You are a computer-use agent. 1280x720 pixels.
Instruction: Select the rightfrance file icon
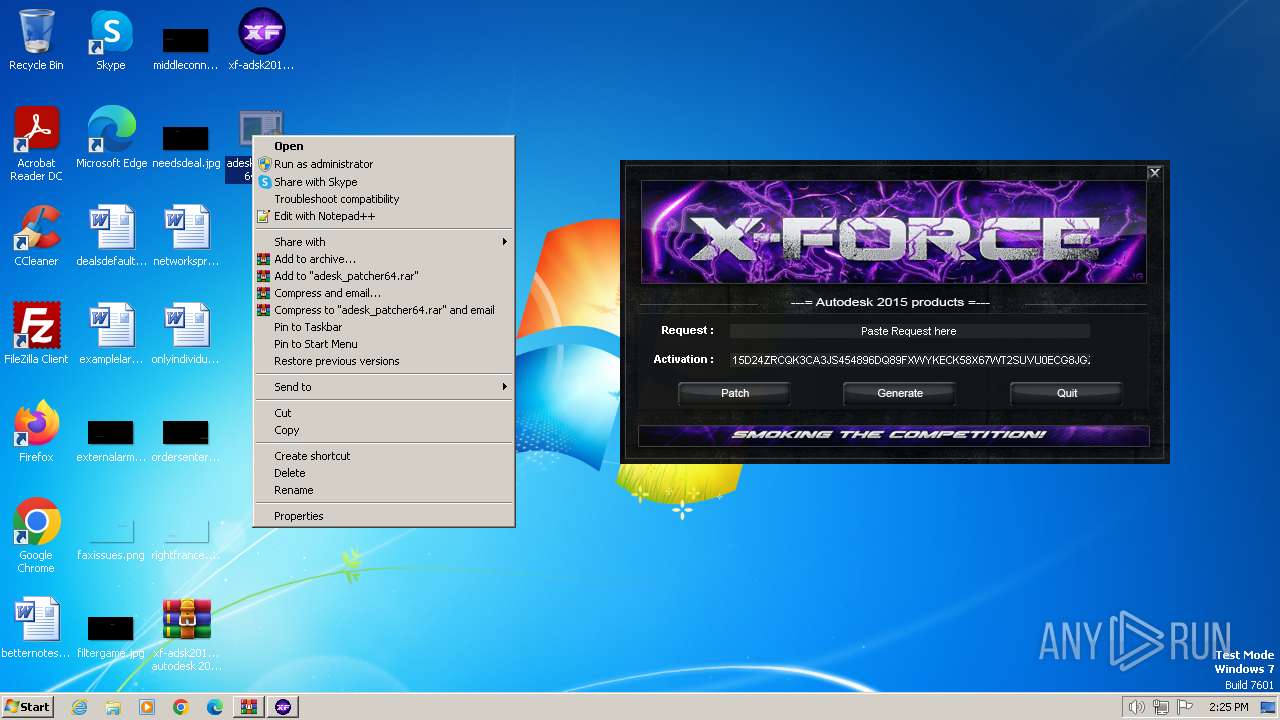186,540
